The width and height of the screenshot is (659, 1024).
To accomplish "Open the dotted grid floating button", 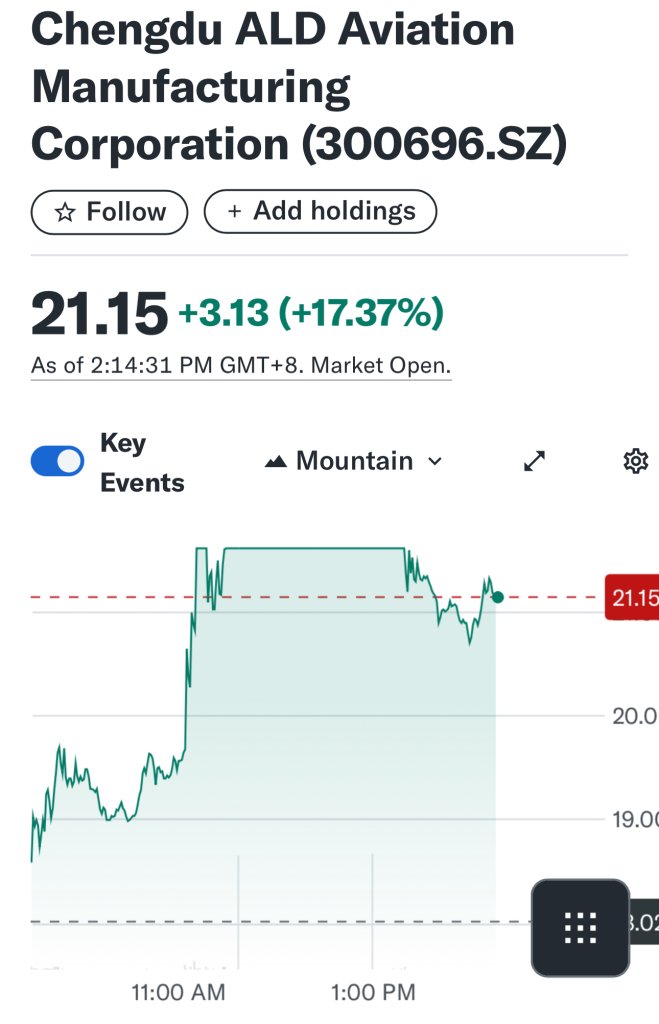I will click(x=580, y=927).
